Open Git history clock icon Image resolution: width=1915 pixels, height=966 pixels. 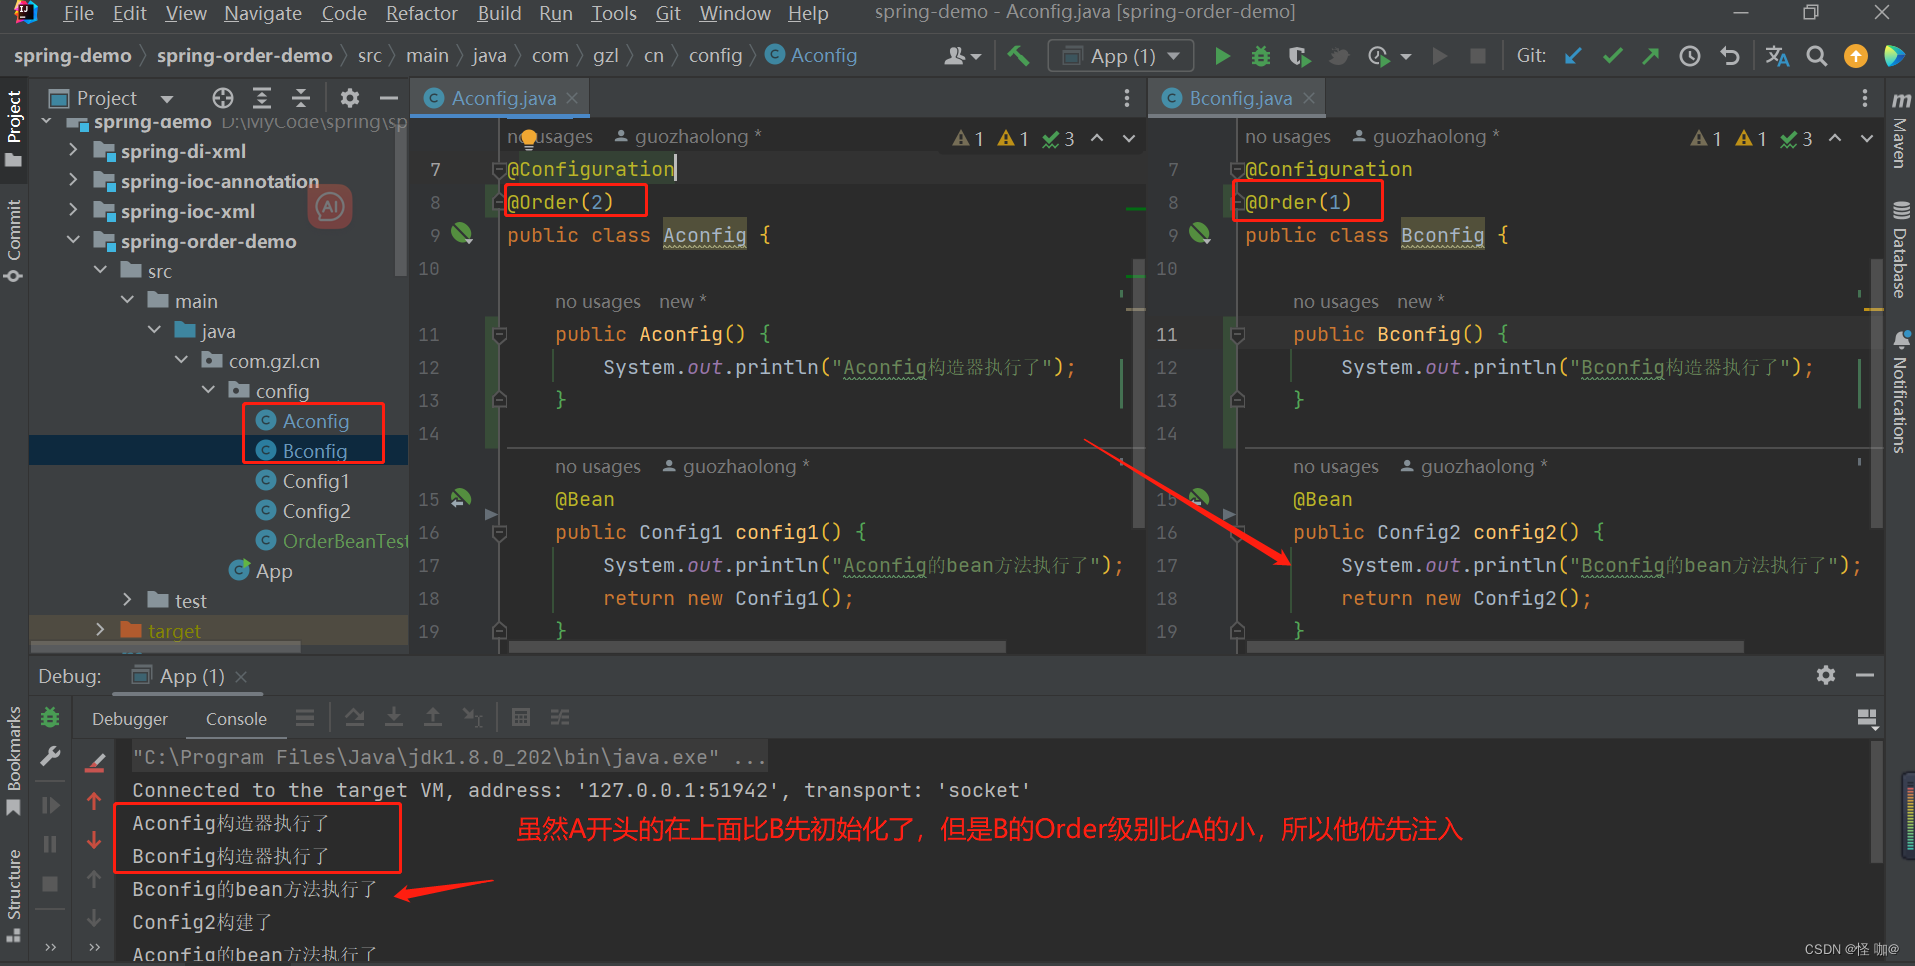1690,56
